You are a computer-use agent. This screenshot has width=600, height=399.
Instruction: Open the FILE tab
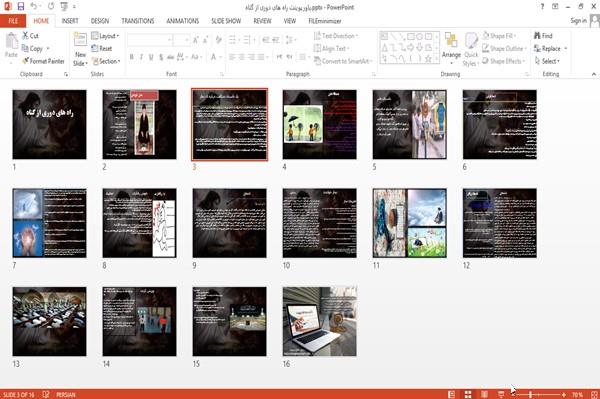point(13,21)
